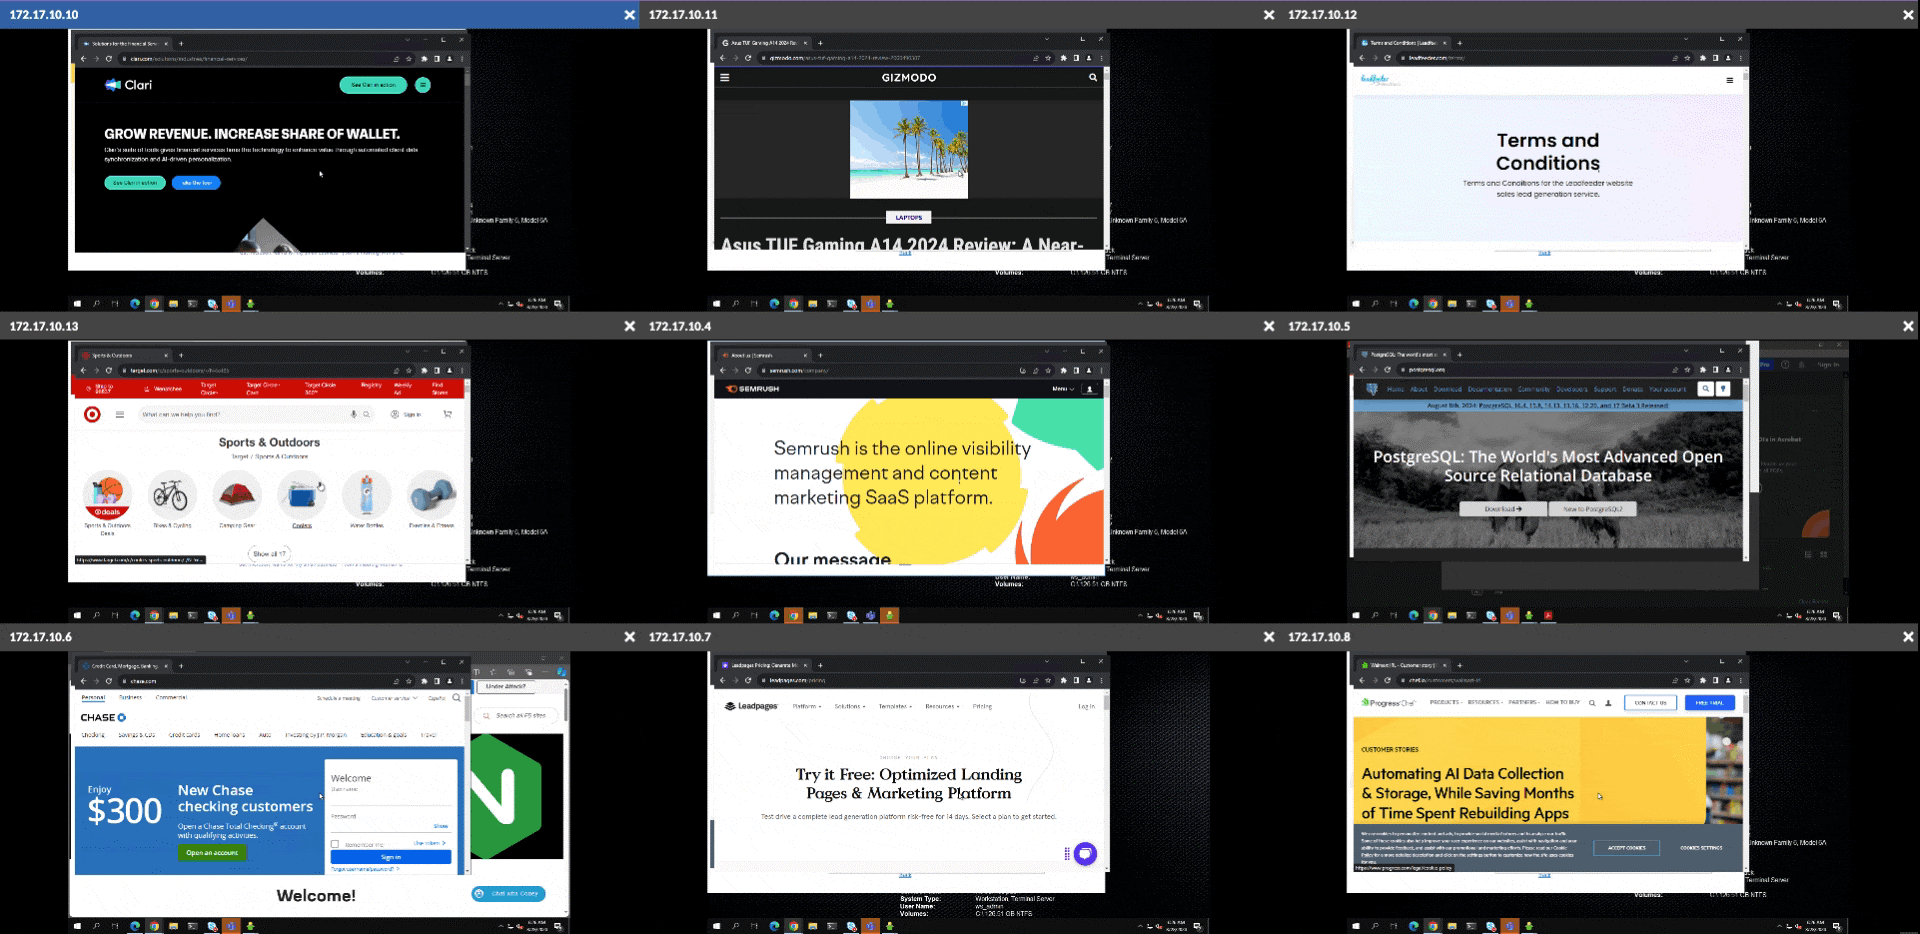
Task: Click the LAPTOPS category tag on Gizmodo
Action: (x=909, y=217)
